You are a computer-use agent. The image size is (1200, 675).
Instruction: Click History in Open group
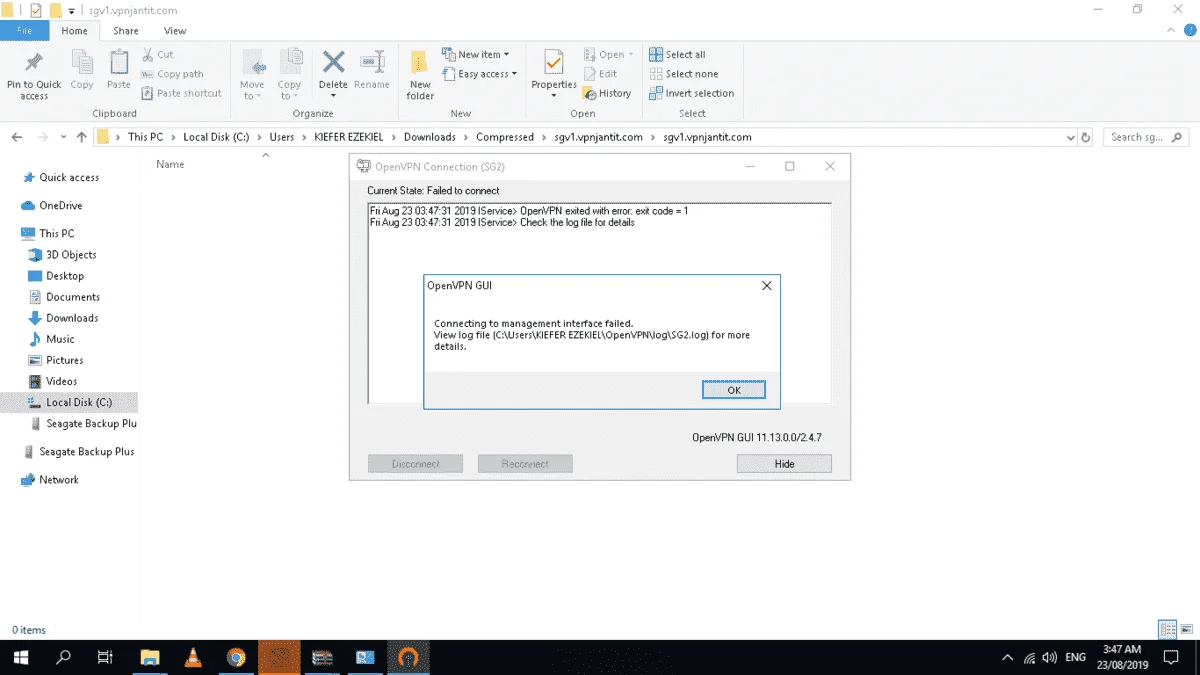607,93
